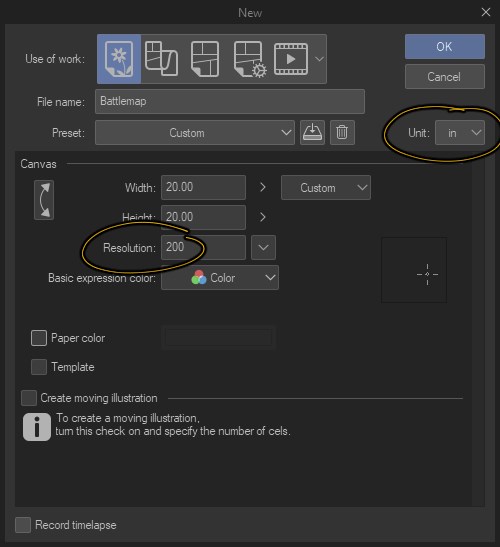Enable the Template checkbox

coord(39,367)
